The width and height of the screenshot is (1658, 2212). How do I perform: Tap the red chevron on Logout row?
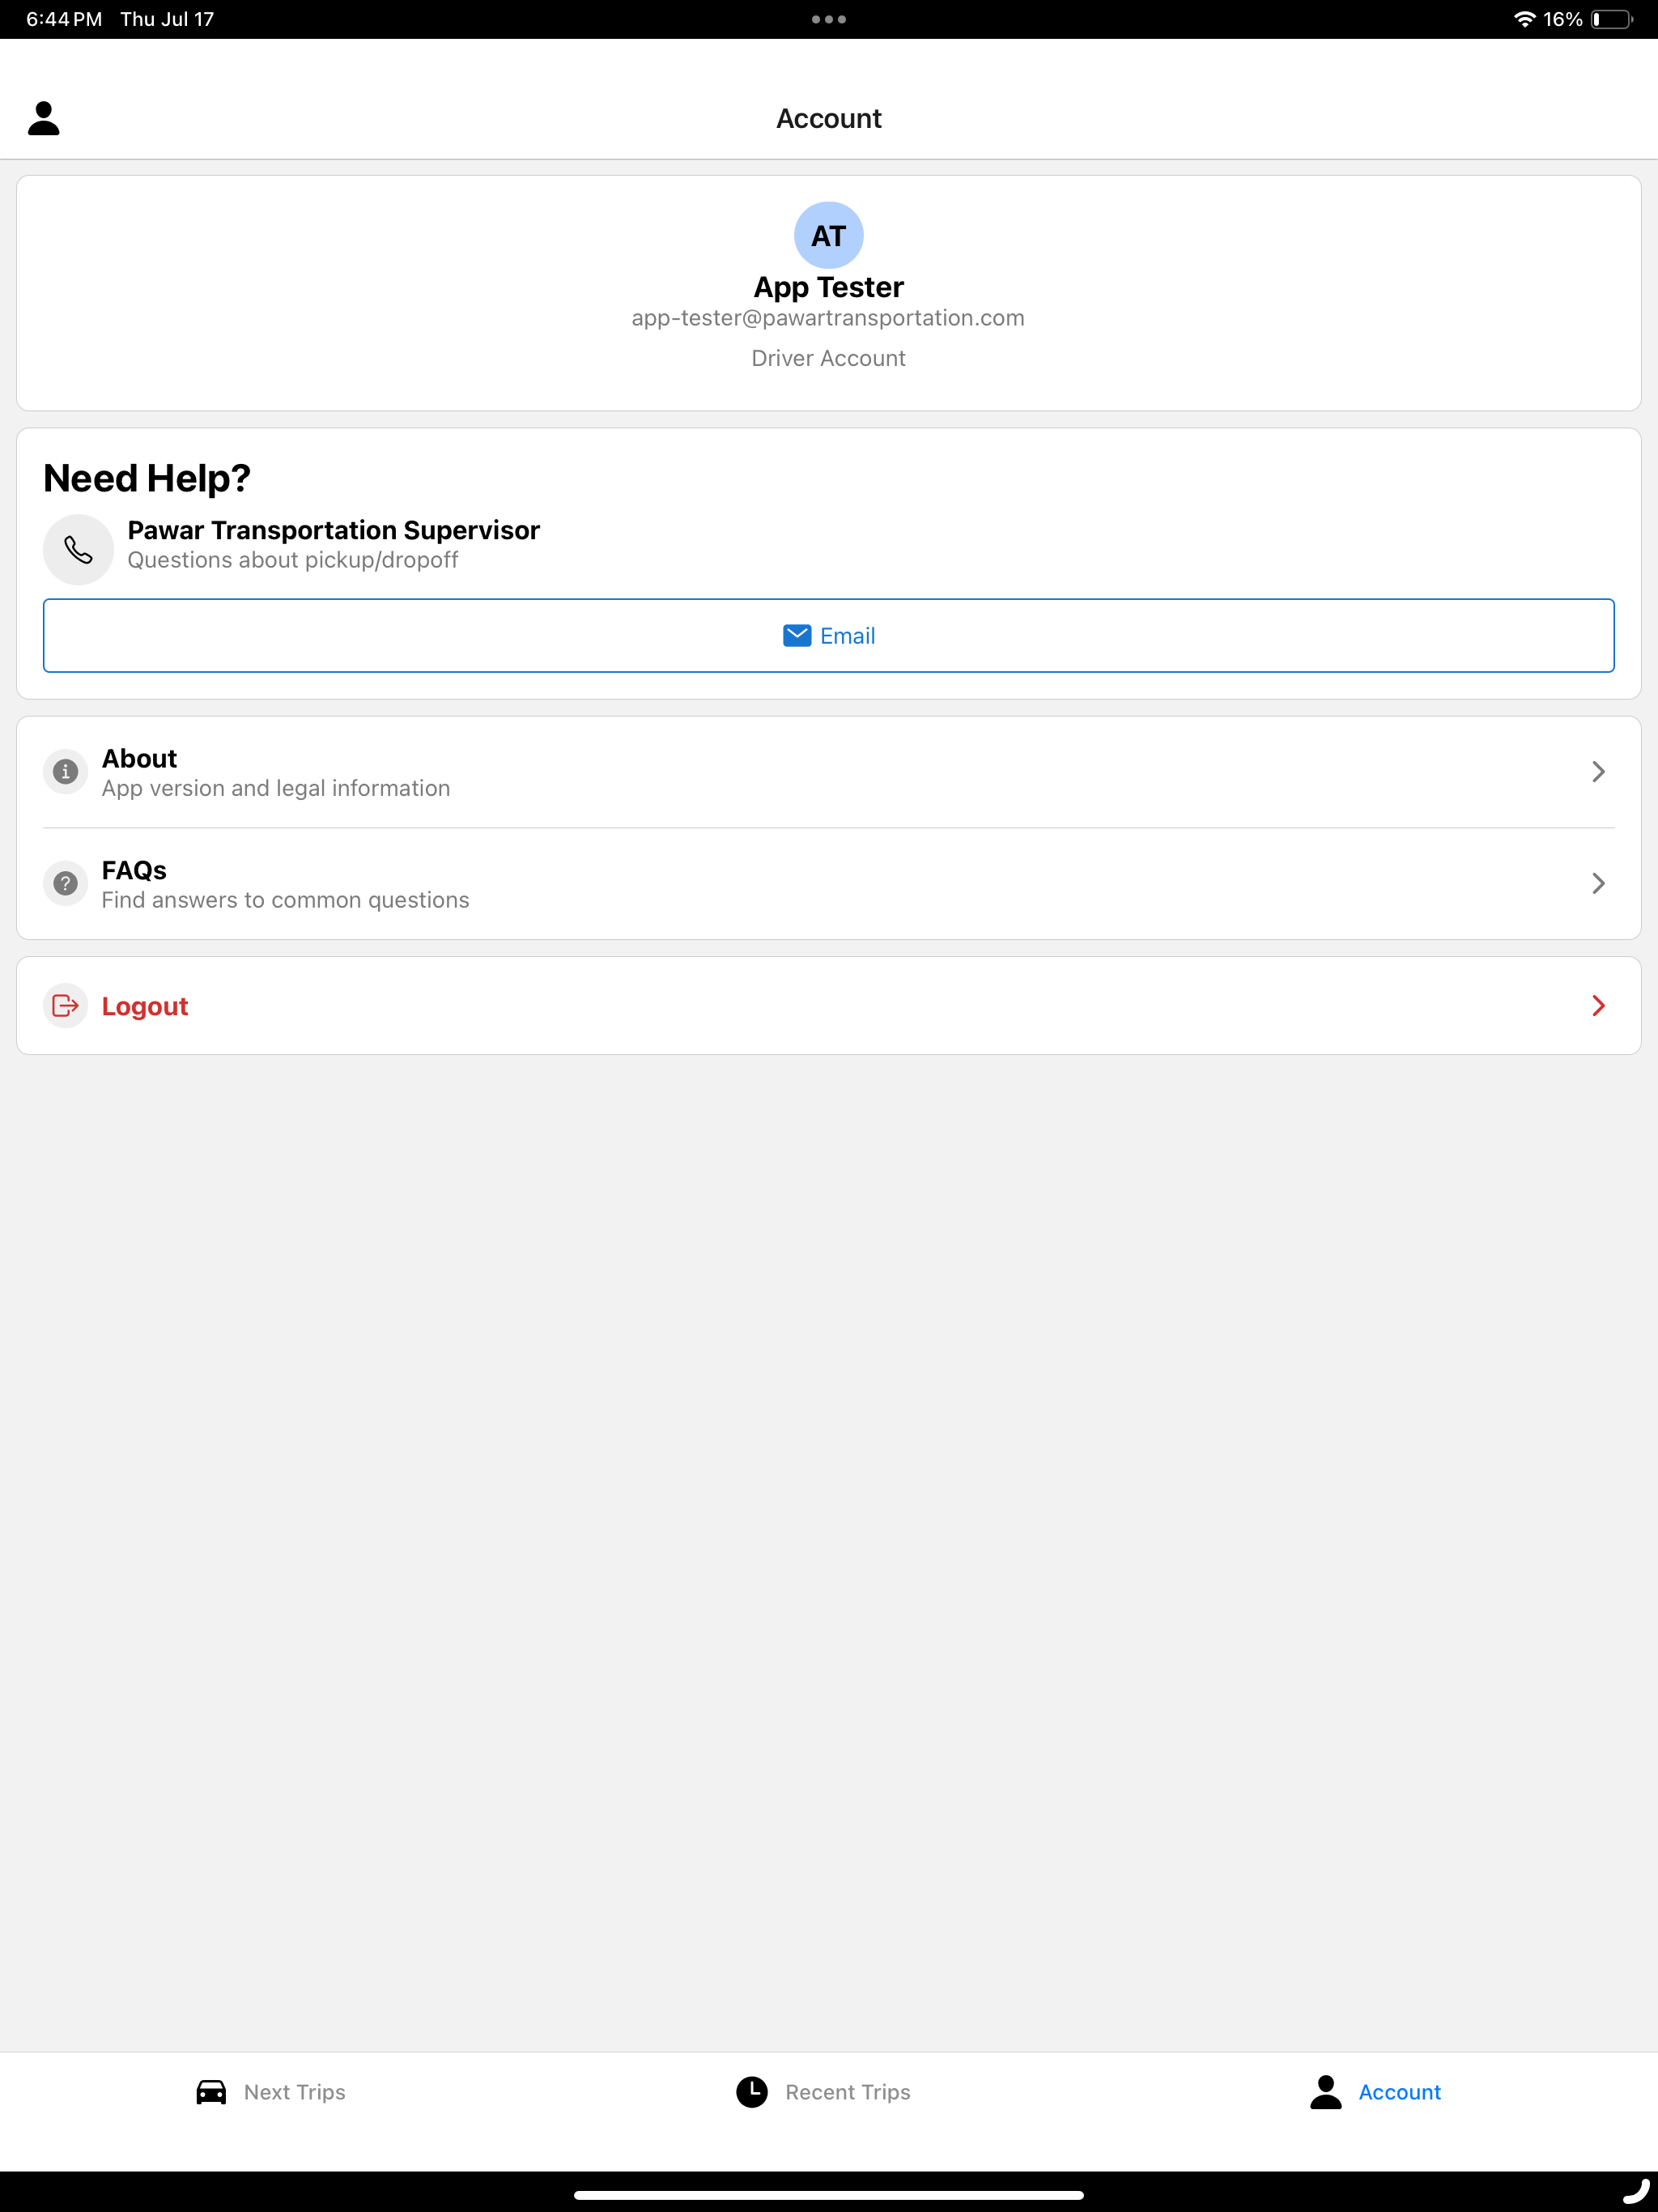(1598, 1006)
